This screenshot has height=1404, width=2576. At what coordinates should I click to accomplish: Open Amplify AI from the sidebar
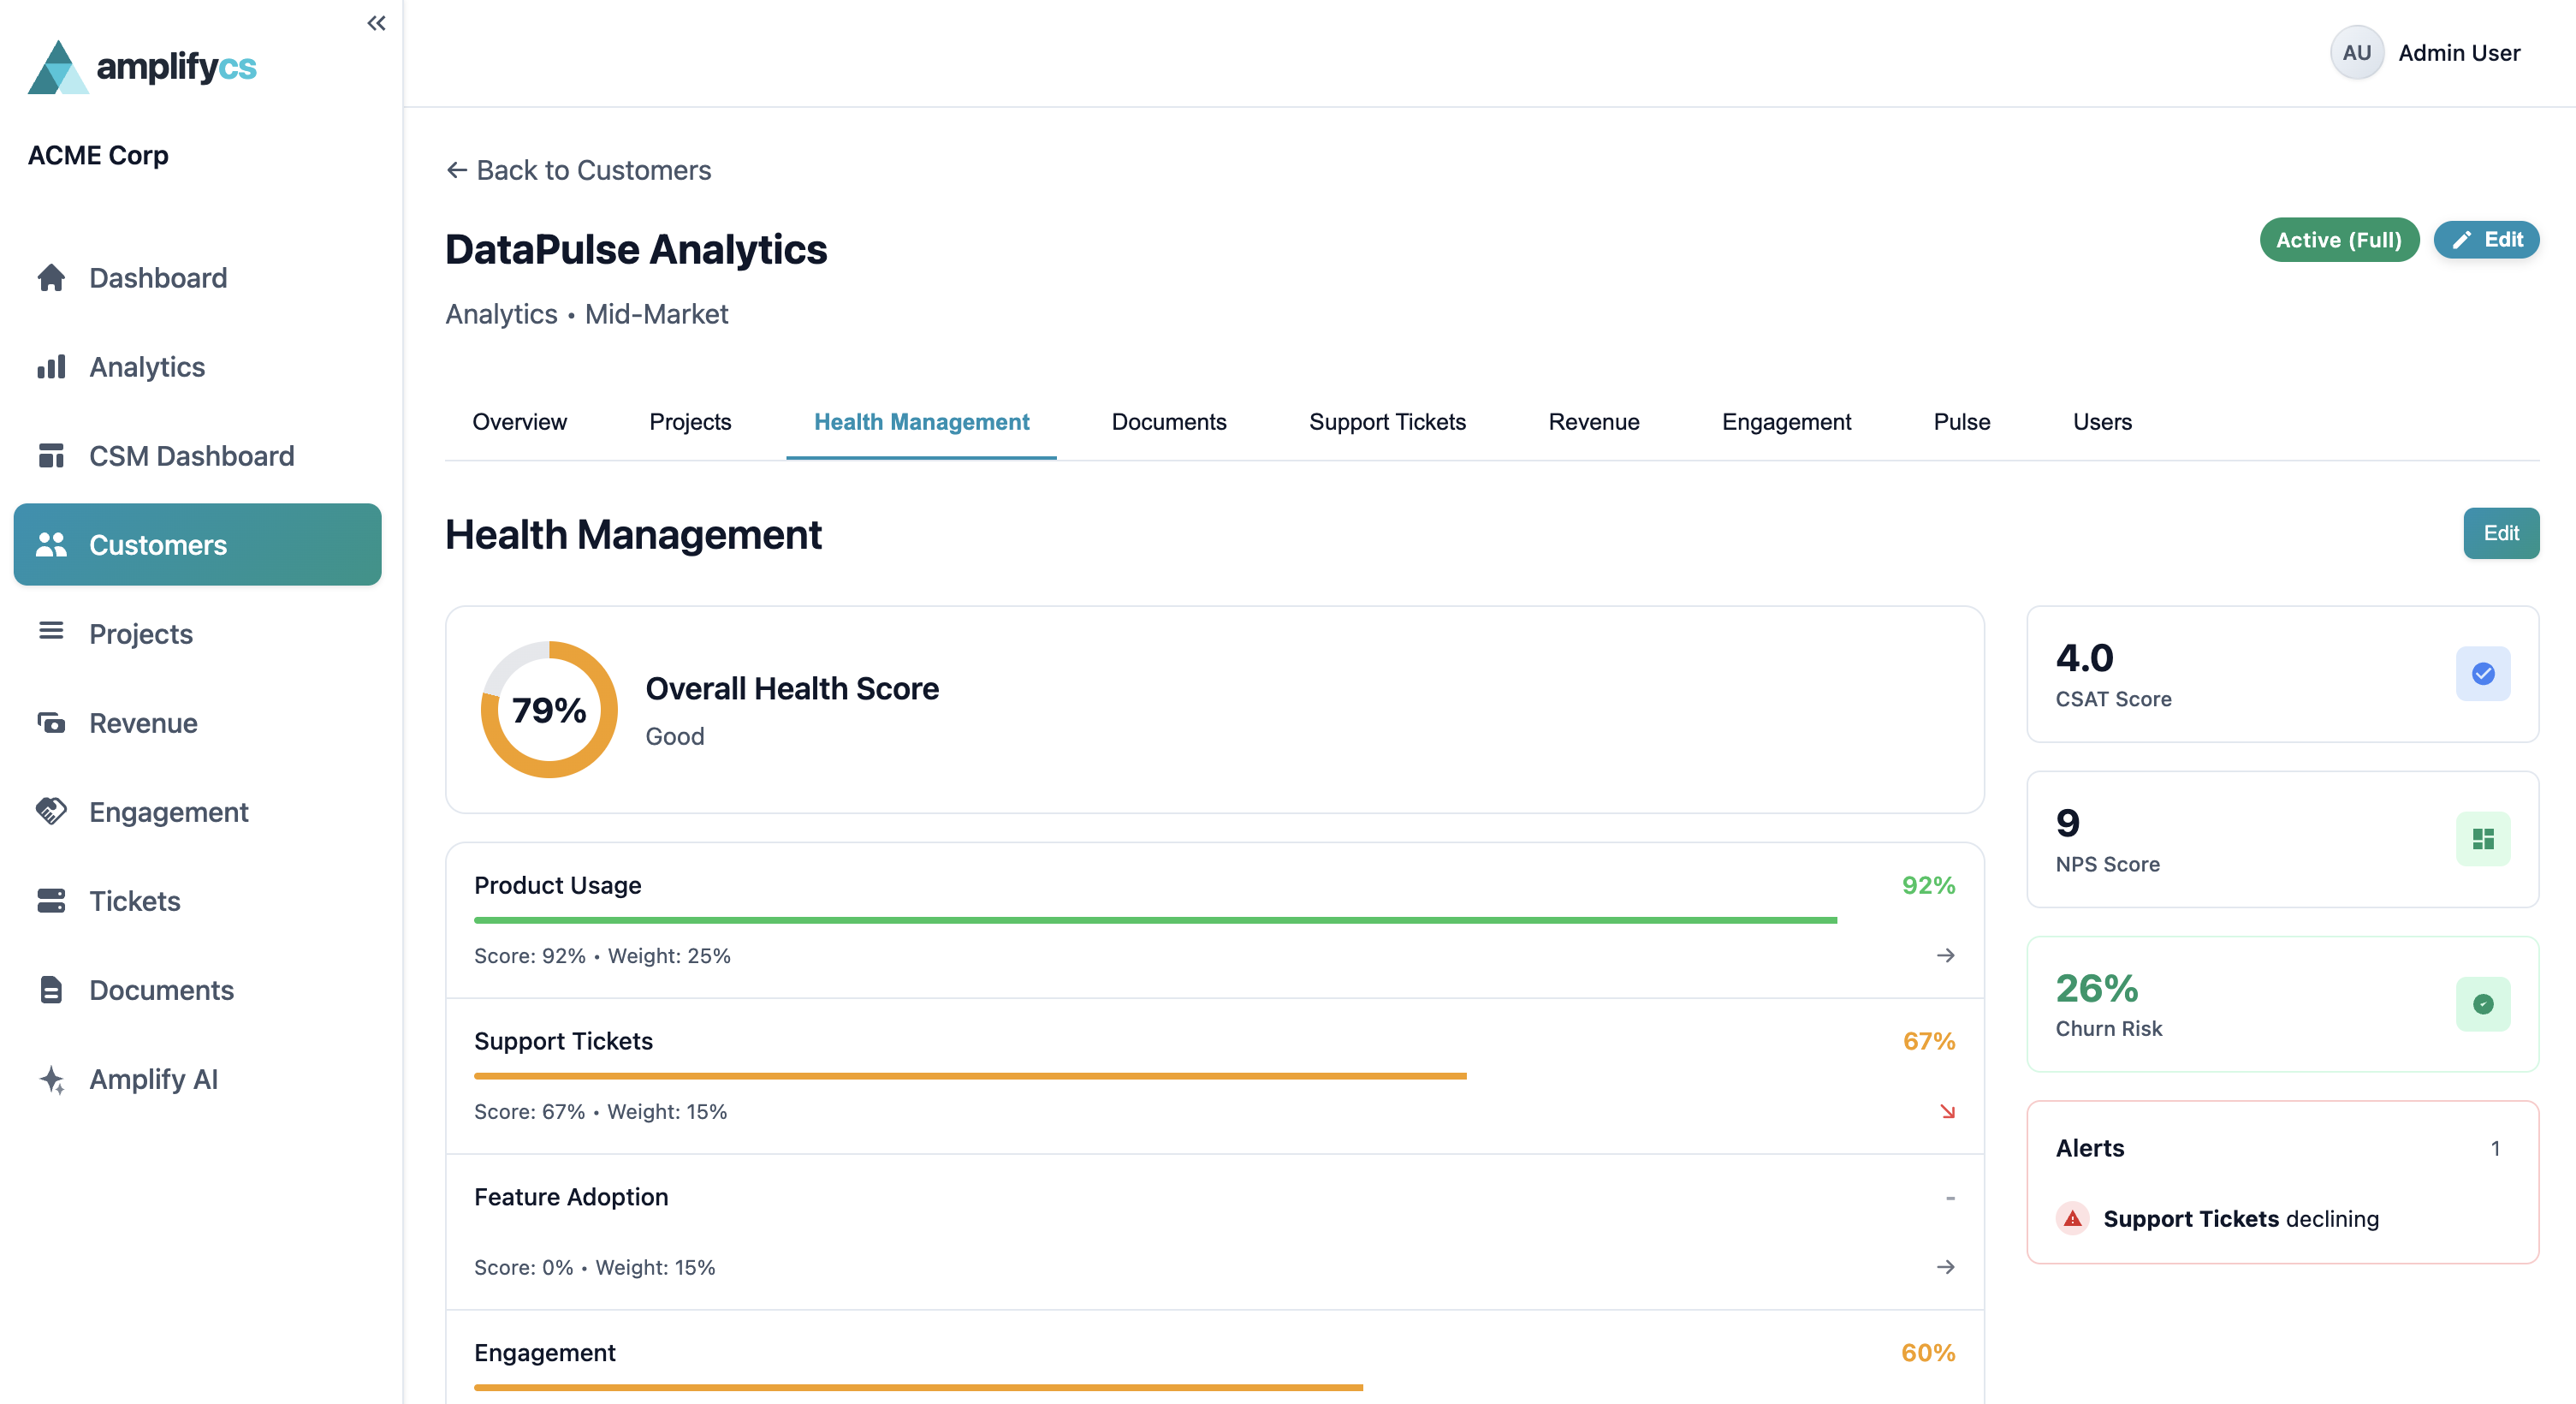pyautogui.click(x=52, y=1079)
